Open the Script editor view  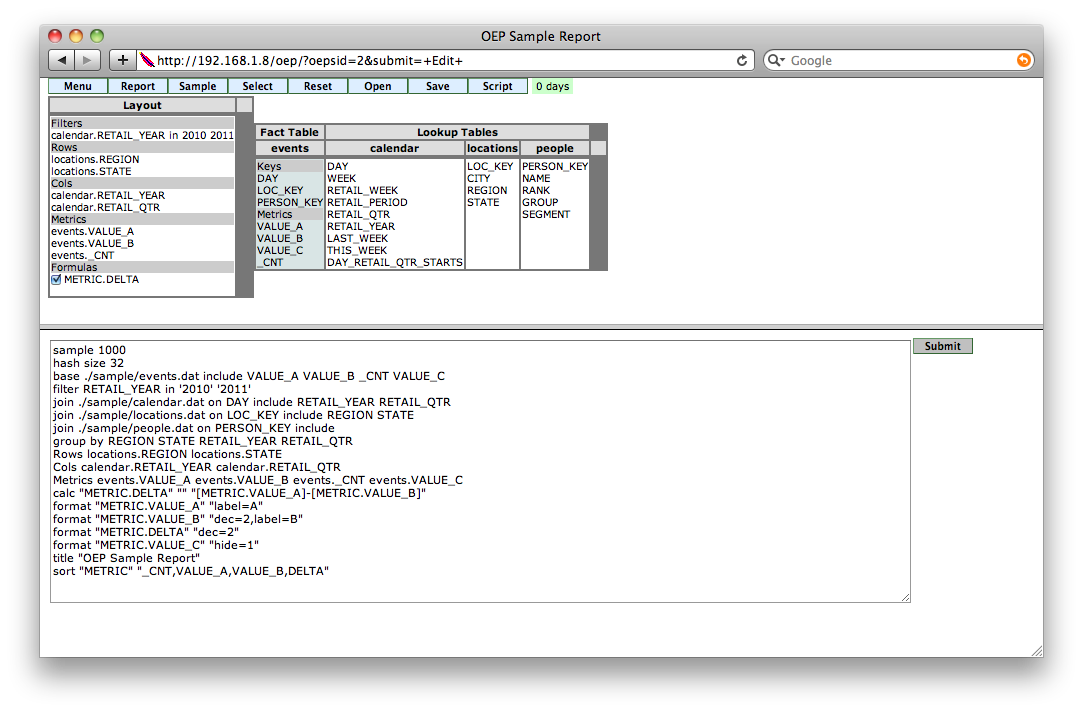pos(497,86)
